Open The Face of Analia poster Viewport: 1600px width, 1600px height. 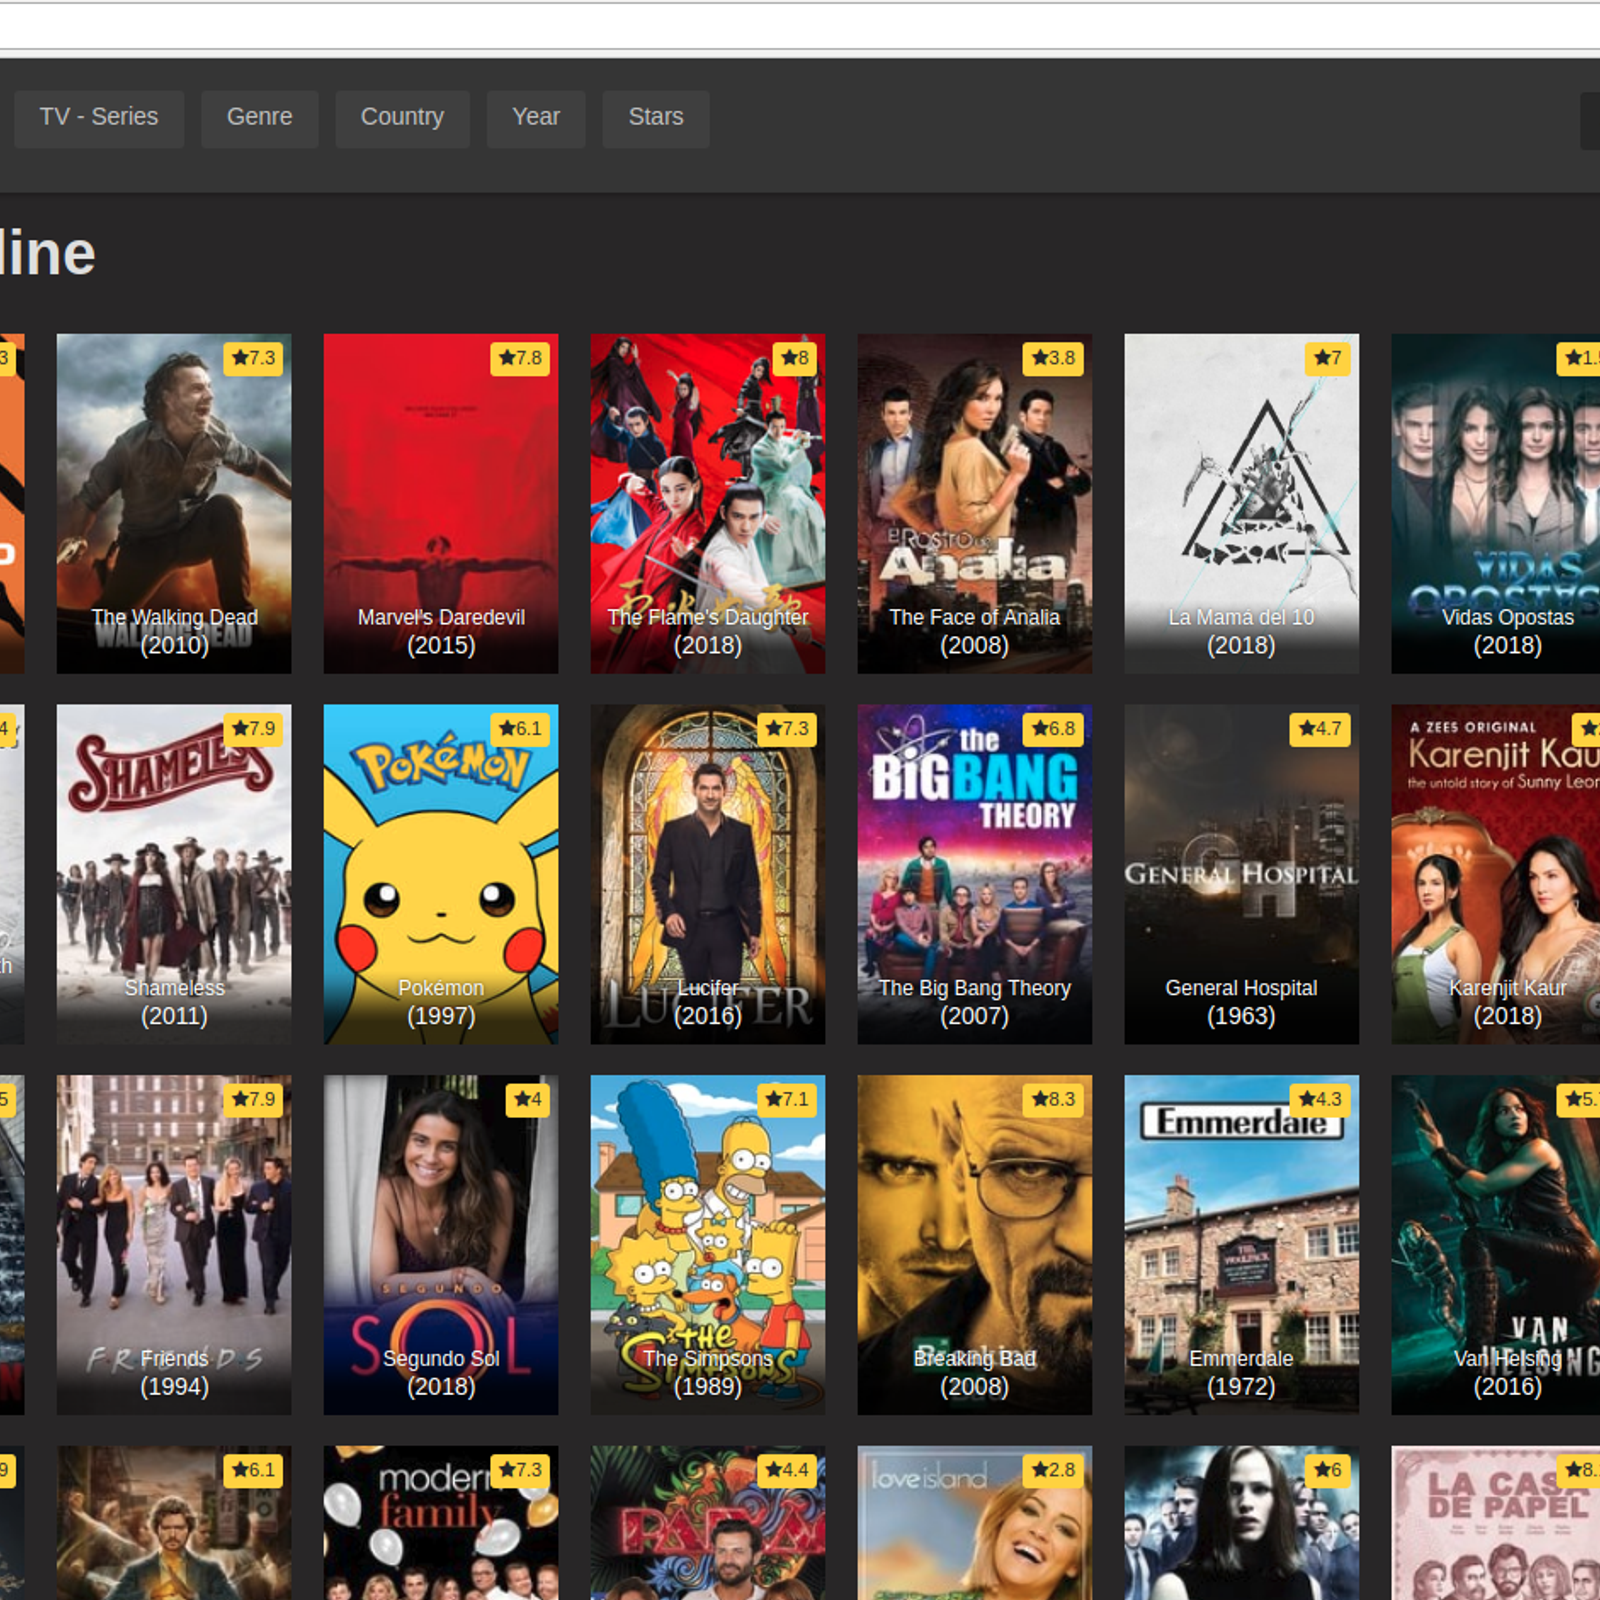coord(975,503)
